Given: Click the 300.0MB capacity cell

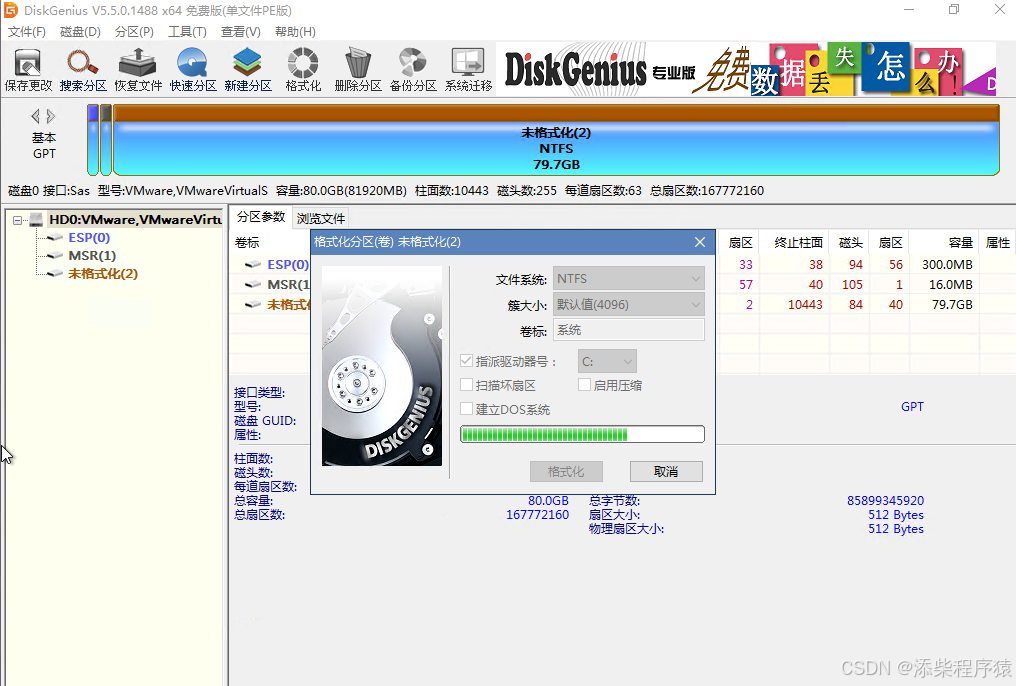Looking at the screenshot, I should (x=947, y=264).
